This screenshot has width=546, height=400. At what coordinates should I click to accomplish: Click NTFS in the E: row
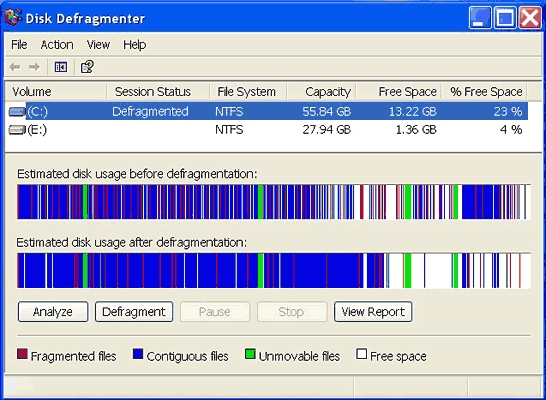coord(229,130)
